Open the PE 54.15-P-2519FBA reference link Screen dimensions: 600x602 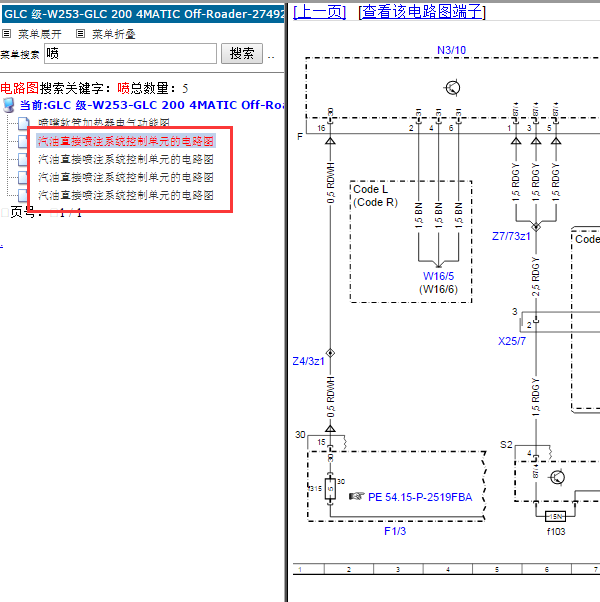(x=420, y=497)
